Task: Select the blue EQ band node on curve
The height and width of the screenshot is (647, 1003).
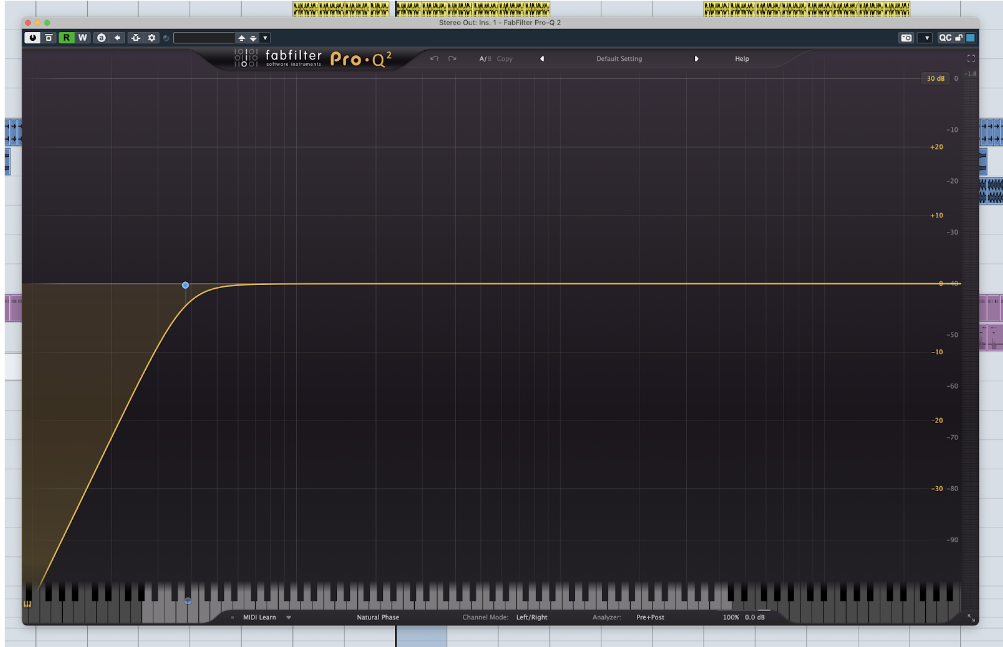Action: (x=185, y=285)
